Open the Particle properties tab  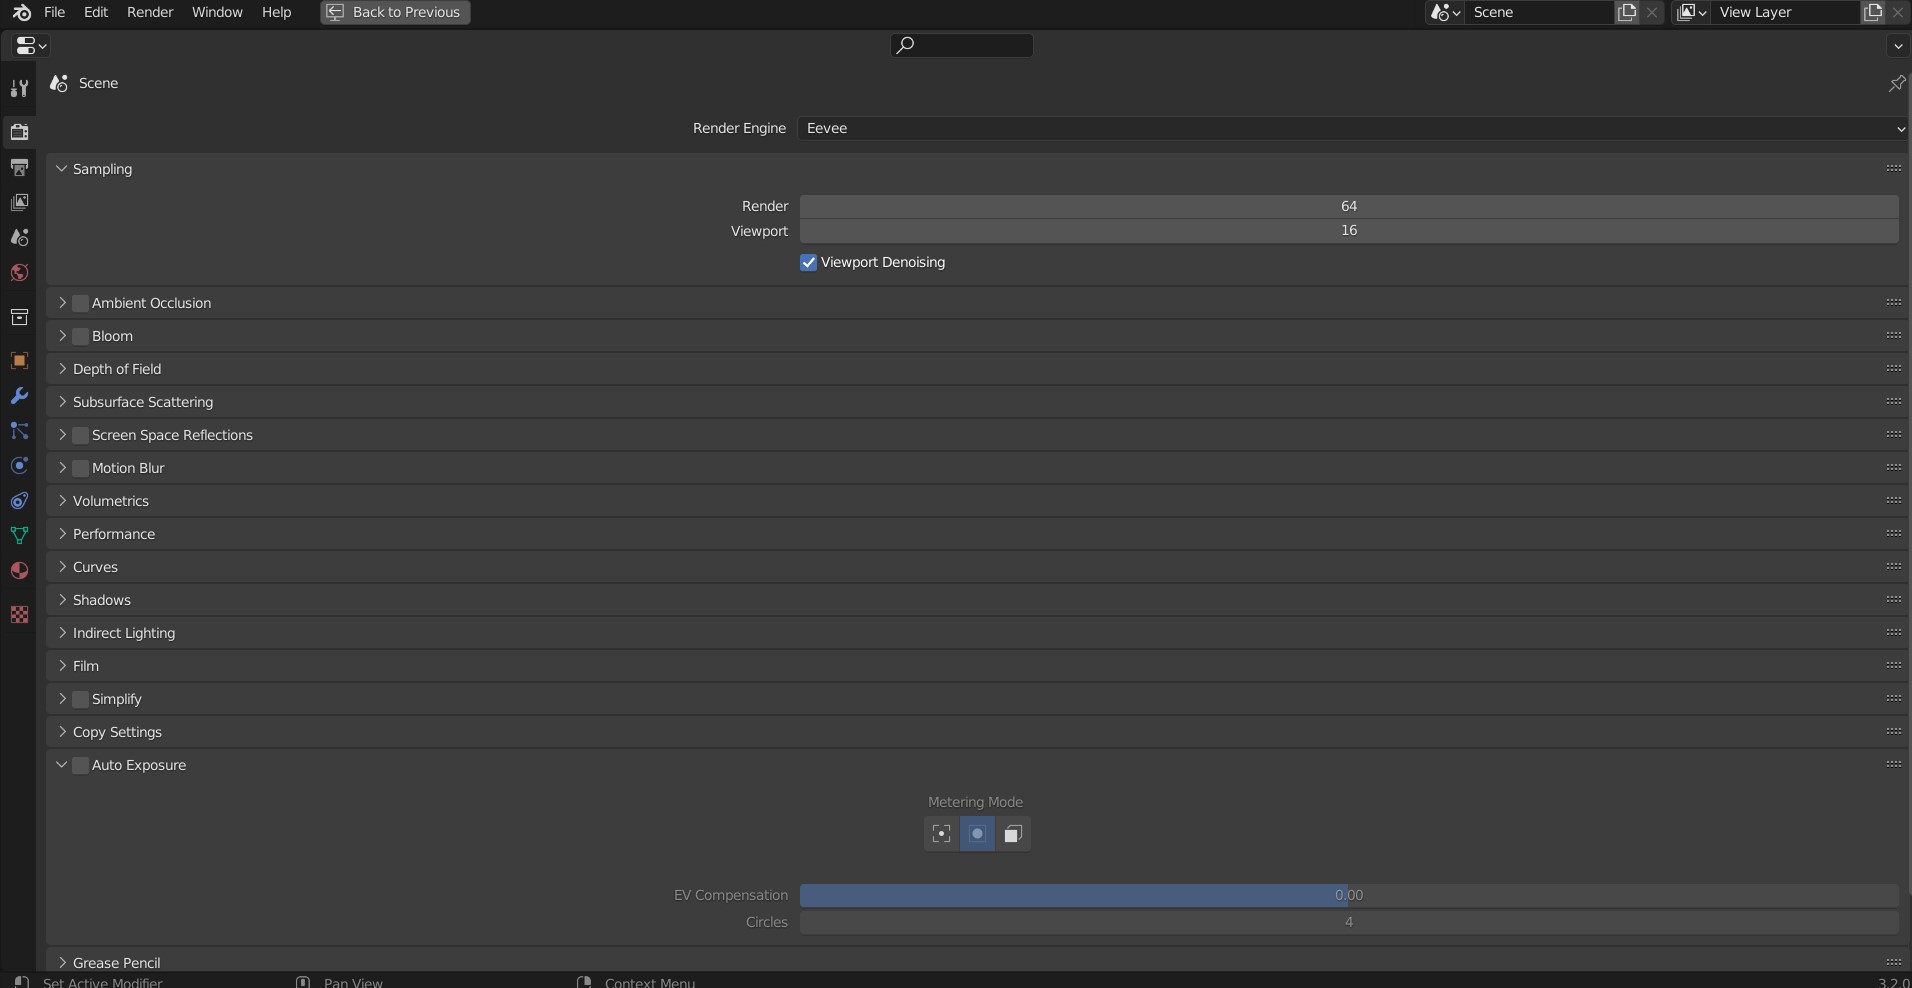click(x=19, y=431)
